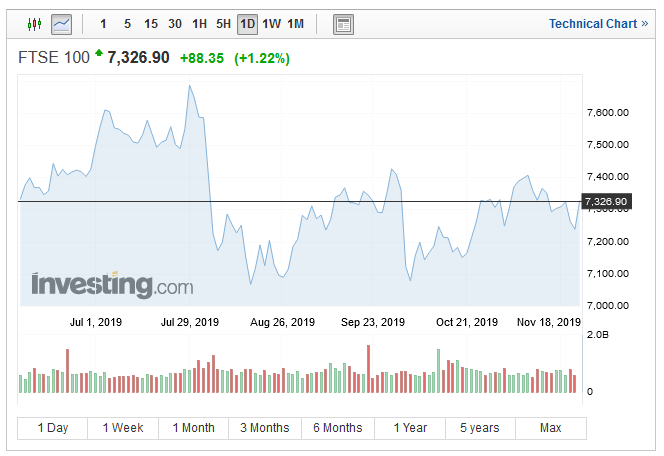This screenshot has height=456, width=664.
Task: Click the (+1.22%) percent change
Action: click(x=262, y=58)
